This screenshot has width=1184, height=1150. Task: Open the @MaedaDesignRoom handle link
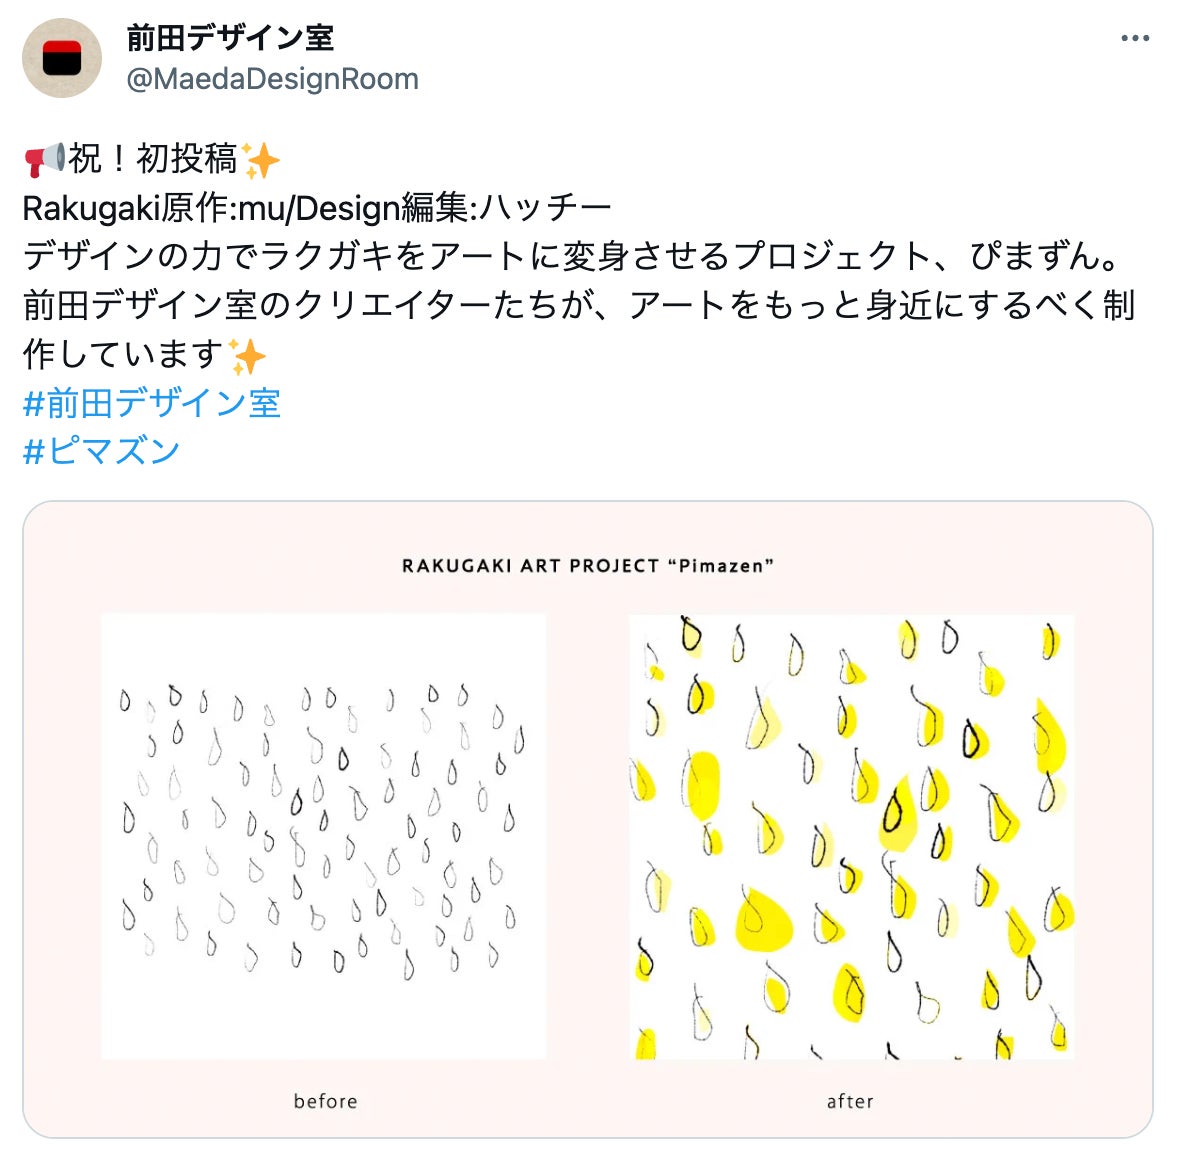272,79
